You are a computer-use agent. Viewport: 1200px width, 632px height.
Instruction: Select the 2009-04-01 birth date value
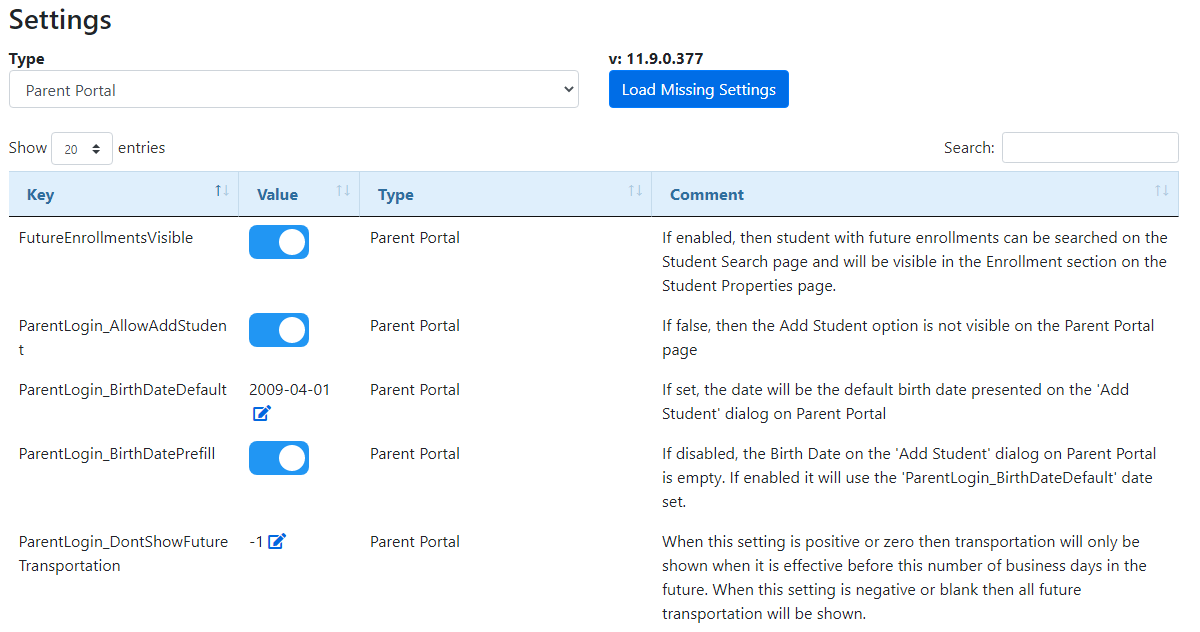coord(289,390)
